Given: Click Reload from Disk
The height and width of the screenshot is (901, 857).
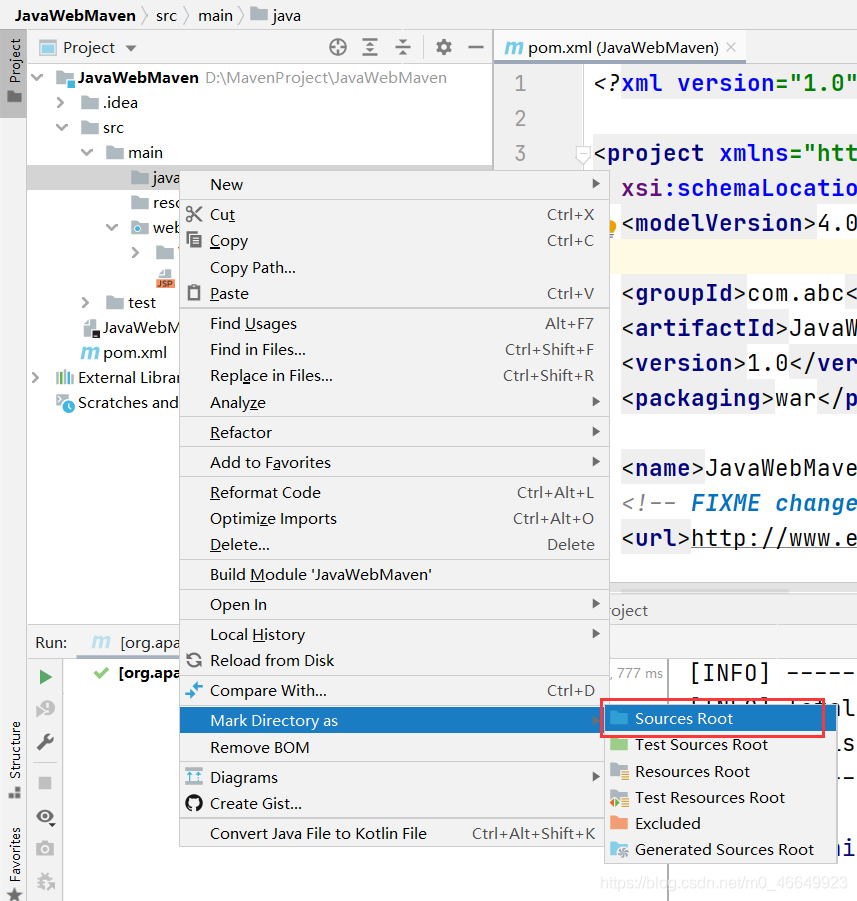Looking at the screenshot, I should (394, 661).
